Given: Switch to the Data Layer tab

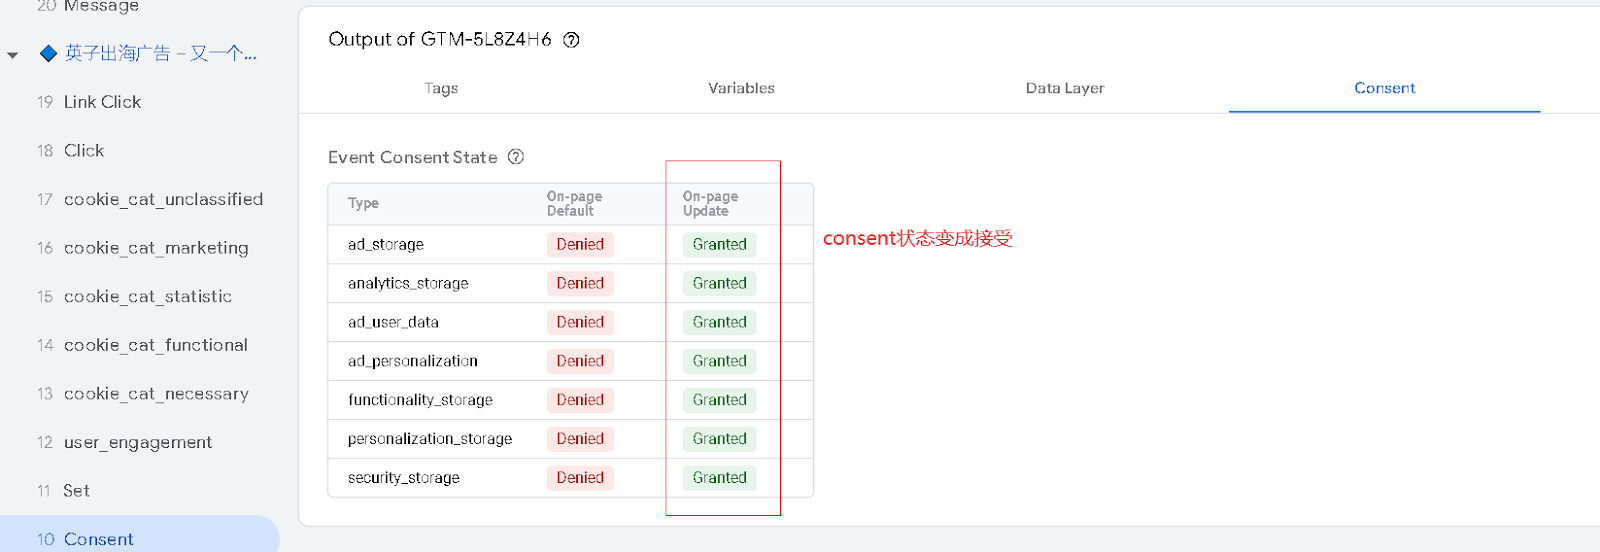Looking at the screenshot, I should [1064, 88].
